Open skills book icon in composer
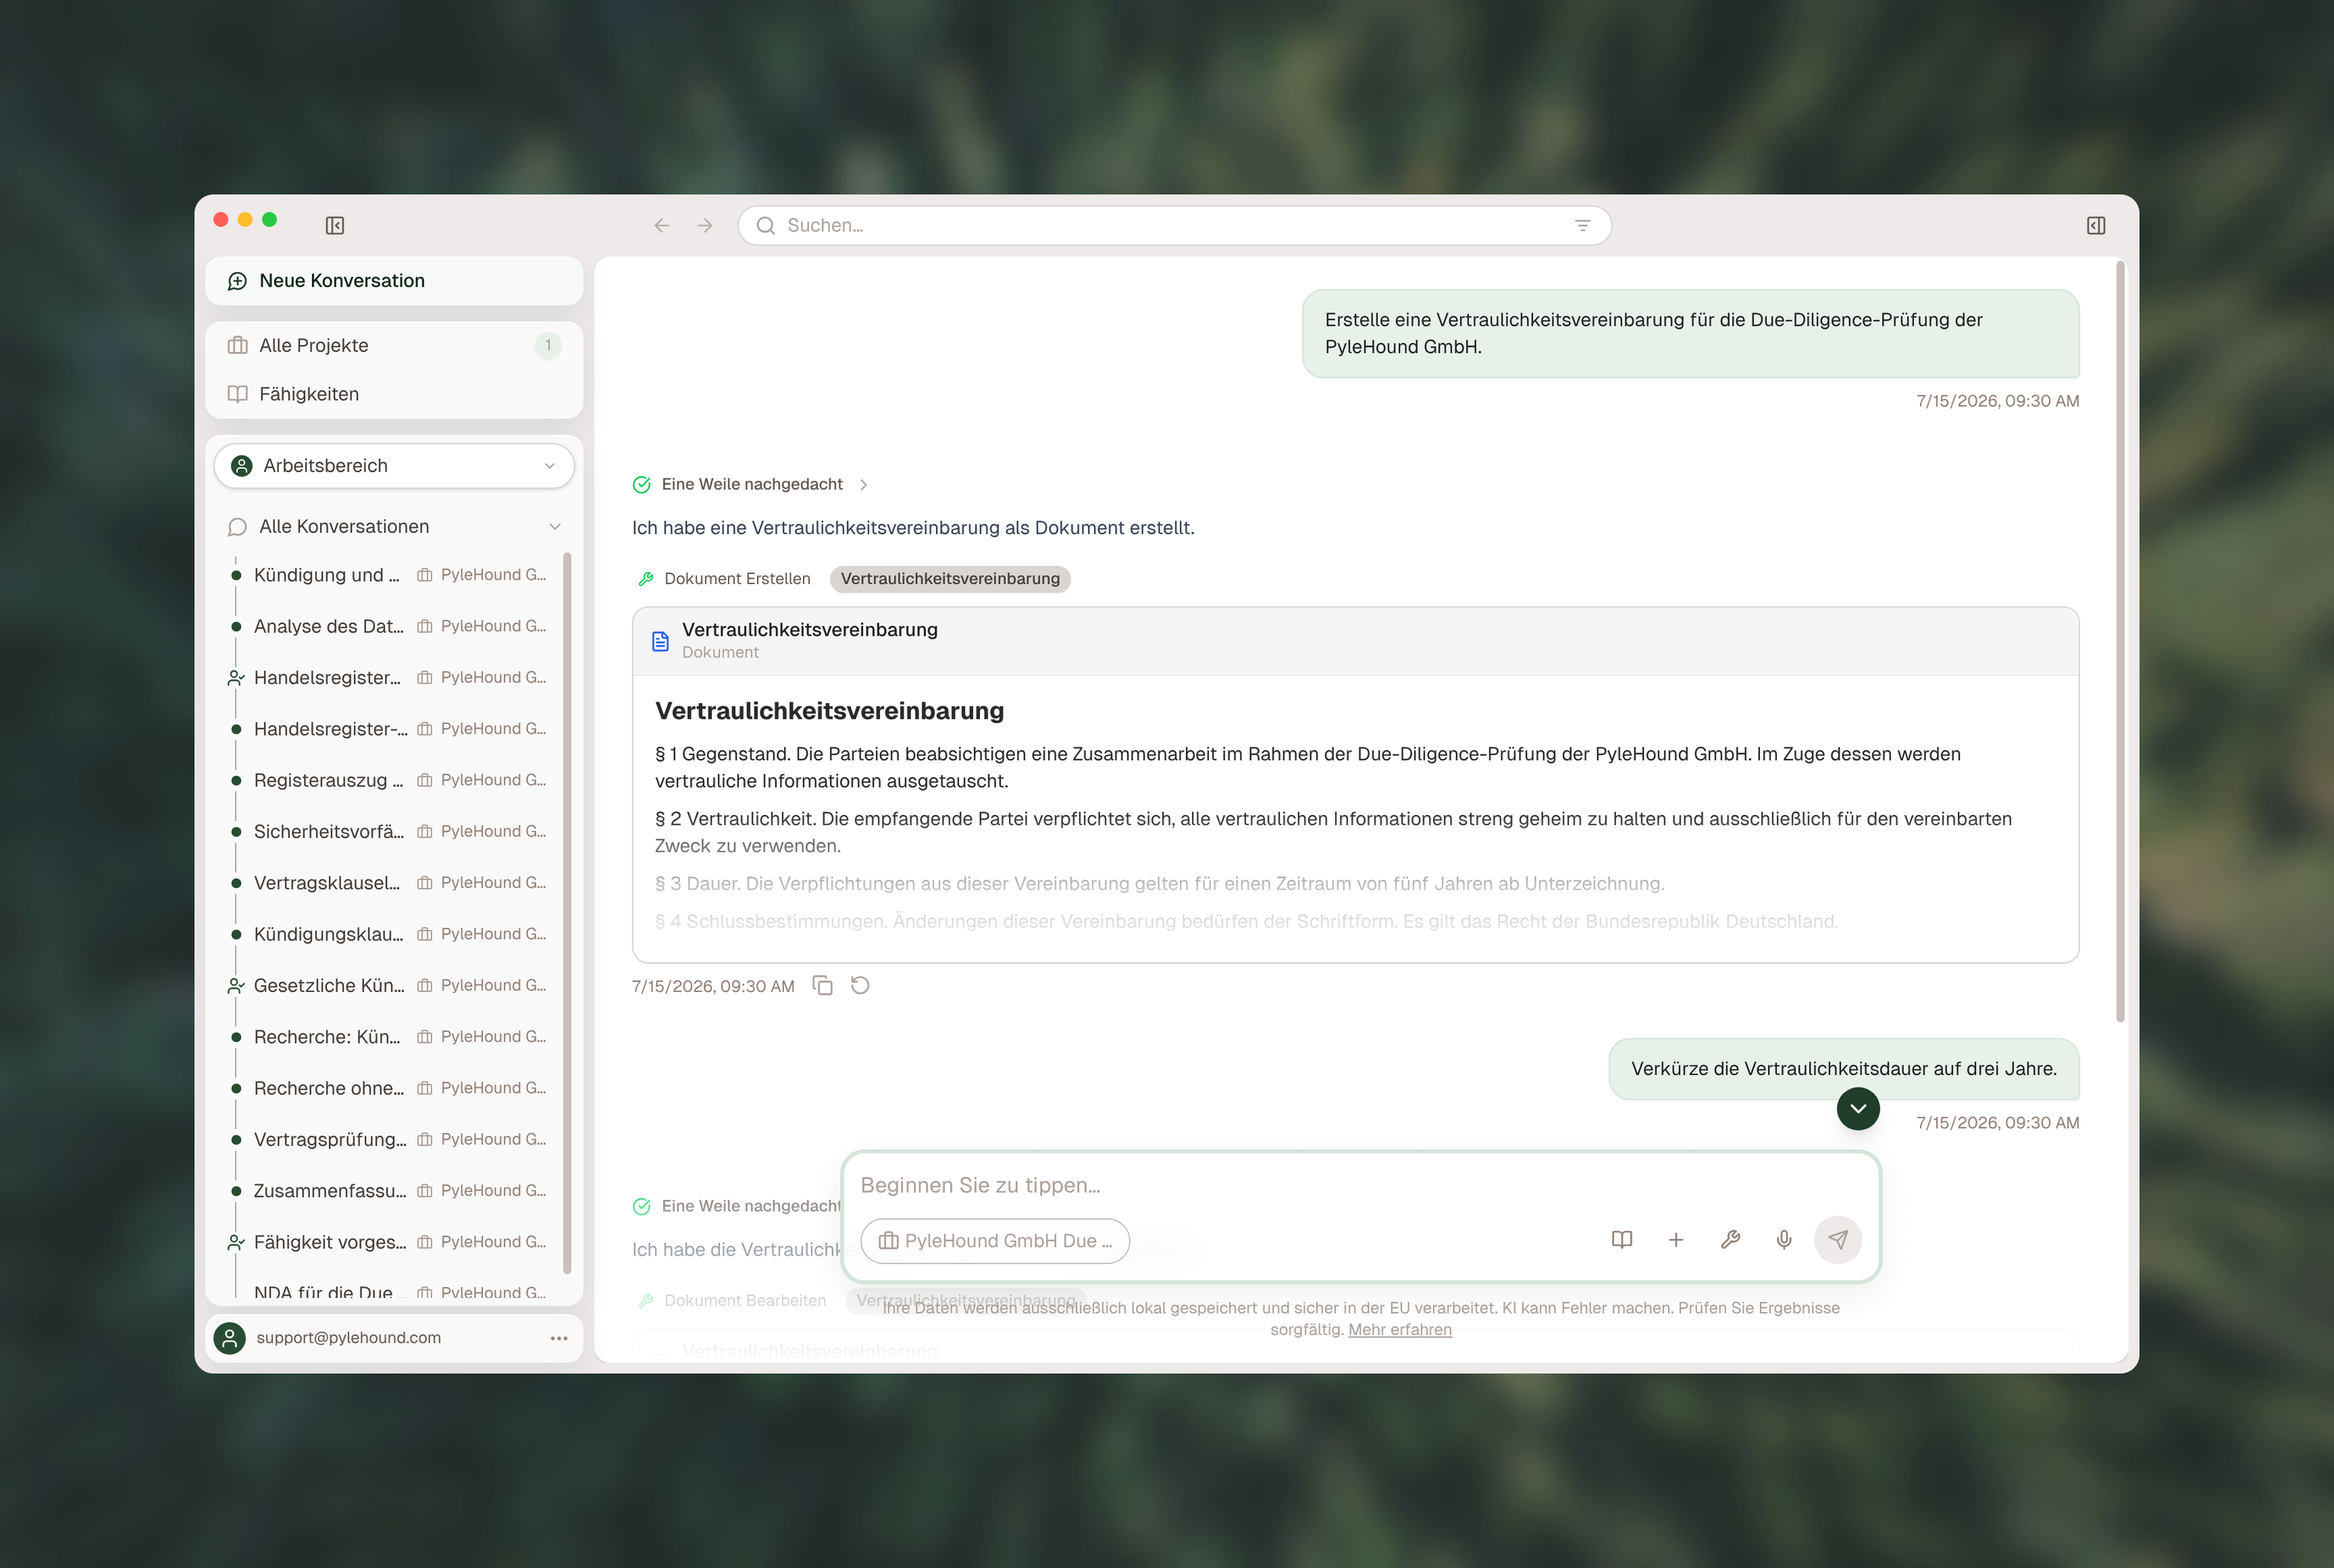 click(1622, 1240)
